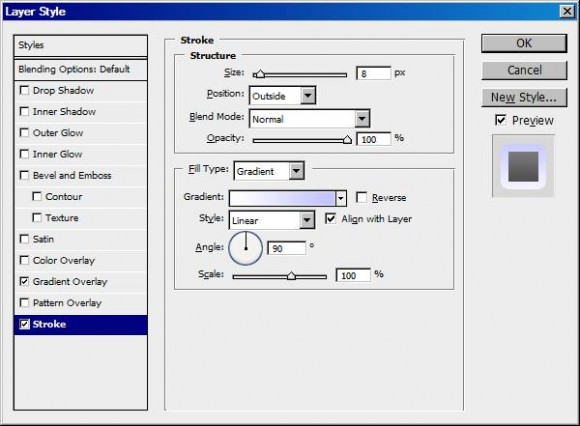Click the style preview thumbnail
Image resolution: width=580 pixels, height=426 pixels.
(x=523, y=166)
